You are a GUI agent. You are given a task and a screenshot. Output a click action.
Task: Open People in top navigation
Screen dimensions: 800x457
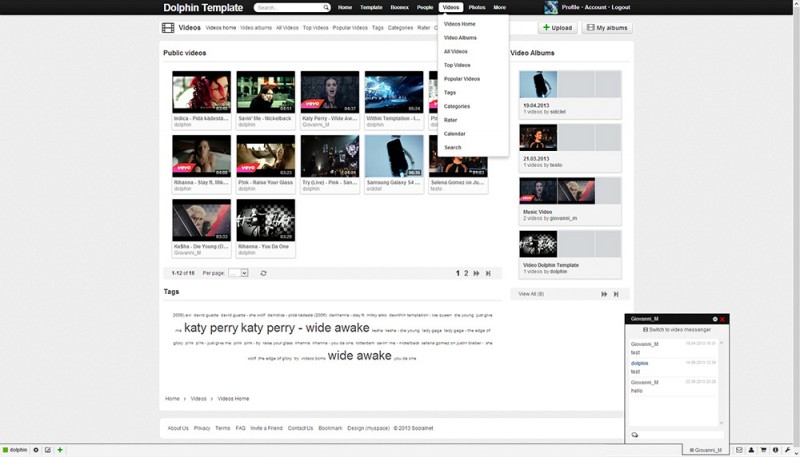(x=425, y=7)
